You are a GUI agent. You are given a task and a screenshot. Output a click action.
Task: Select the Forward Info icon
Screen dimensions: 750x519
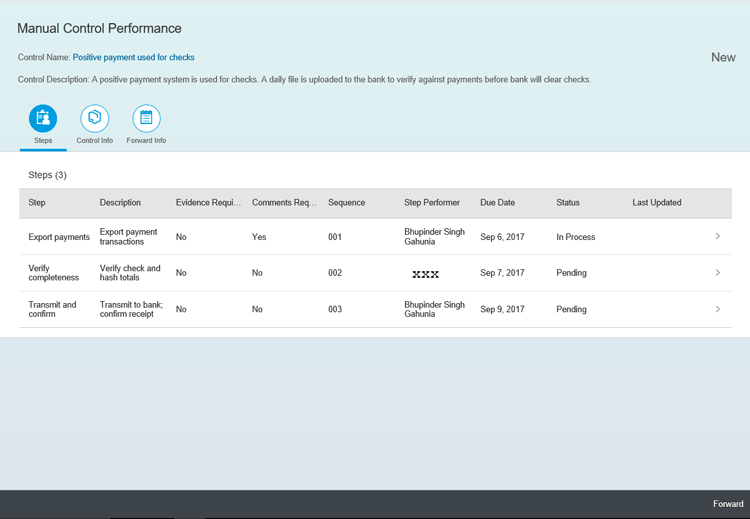click(x=146, y=119)
